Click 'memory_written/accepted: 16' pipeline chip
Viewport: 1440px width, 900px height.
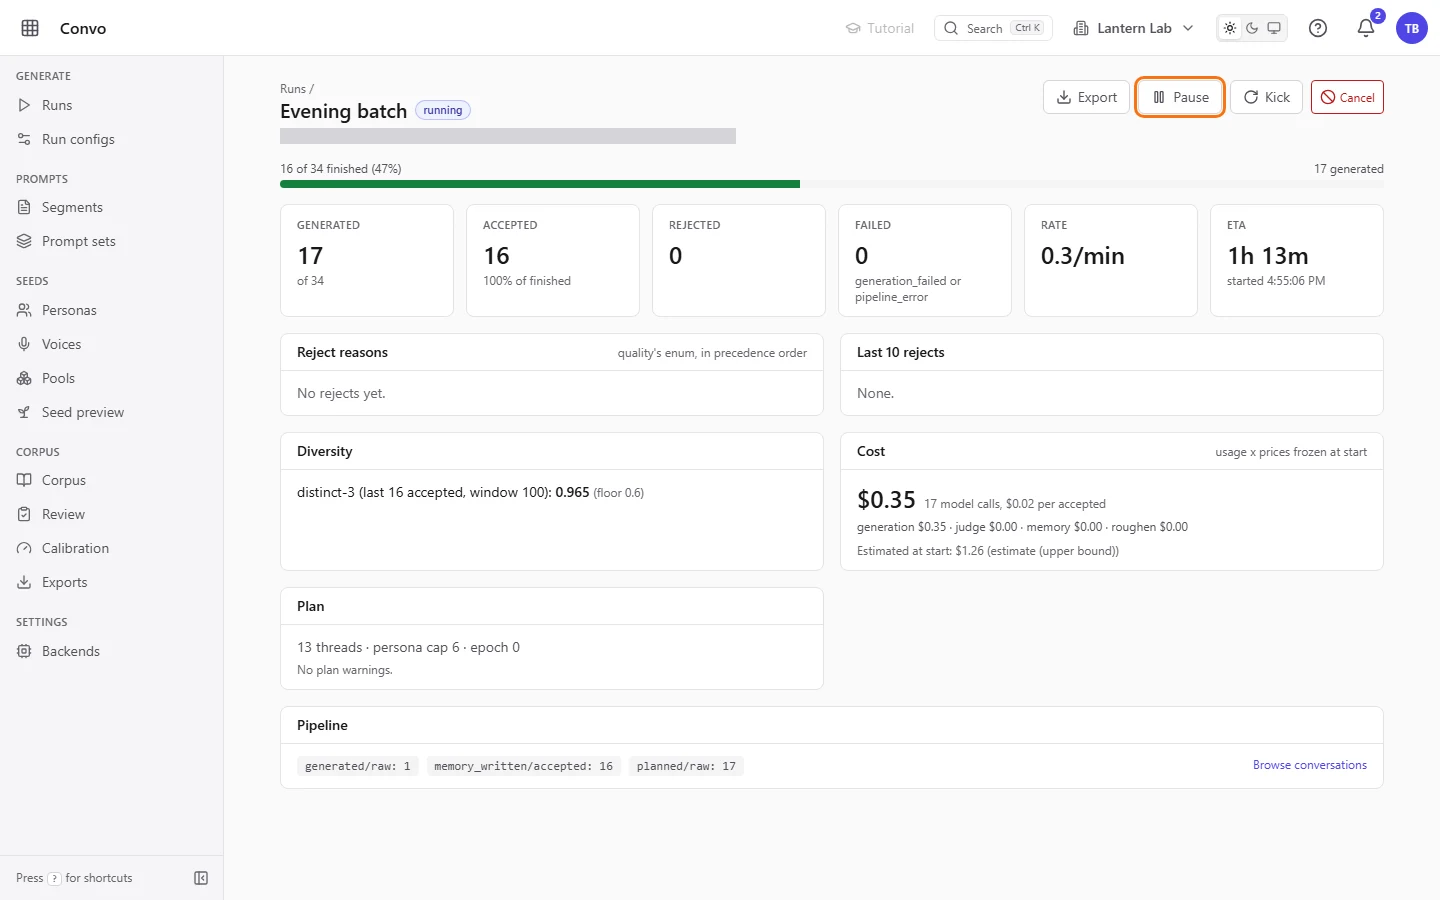pyautogui.click(x=524, y=766)
